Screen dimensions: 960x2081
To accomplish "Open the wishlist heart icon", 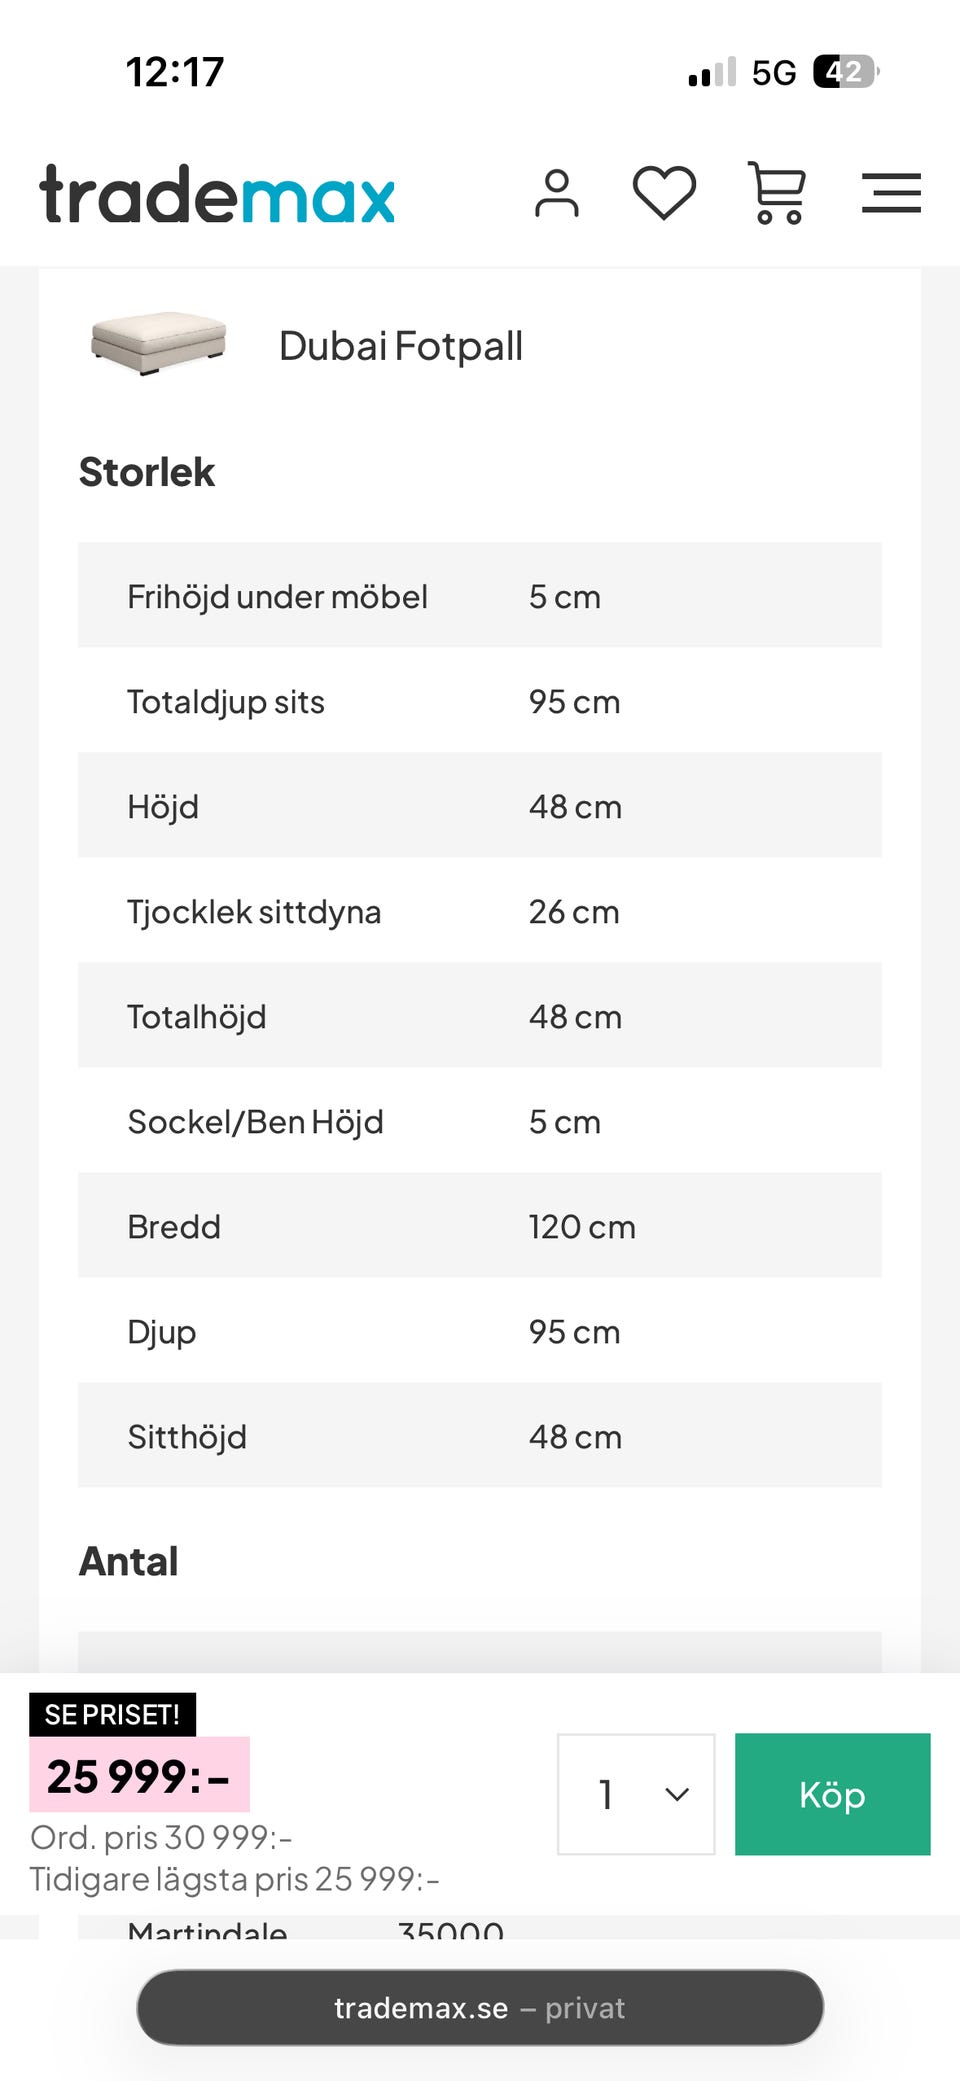I will (664, 193).
